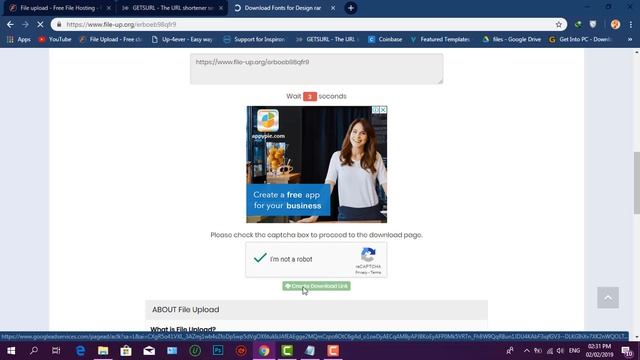The width and height of the screenshot is (640, 360).
Task: Open the Support for Inspiron bookmark
Action: click(254, 39)
